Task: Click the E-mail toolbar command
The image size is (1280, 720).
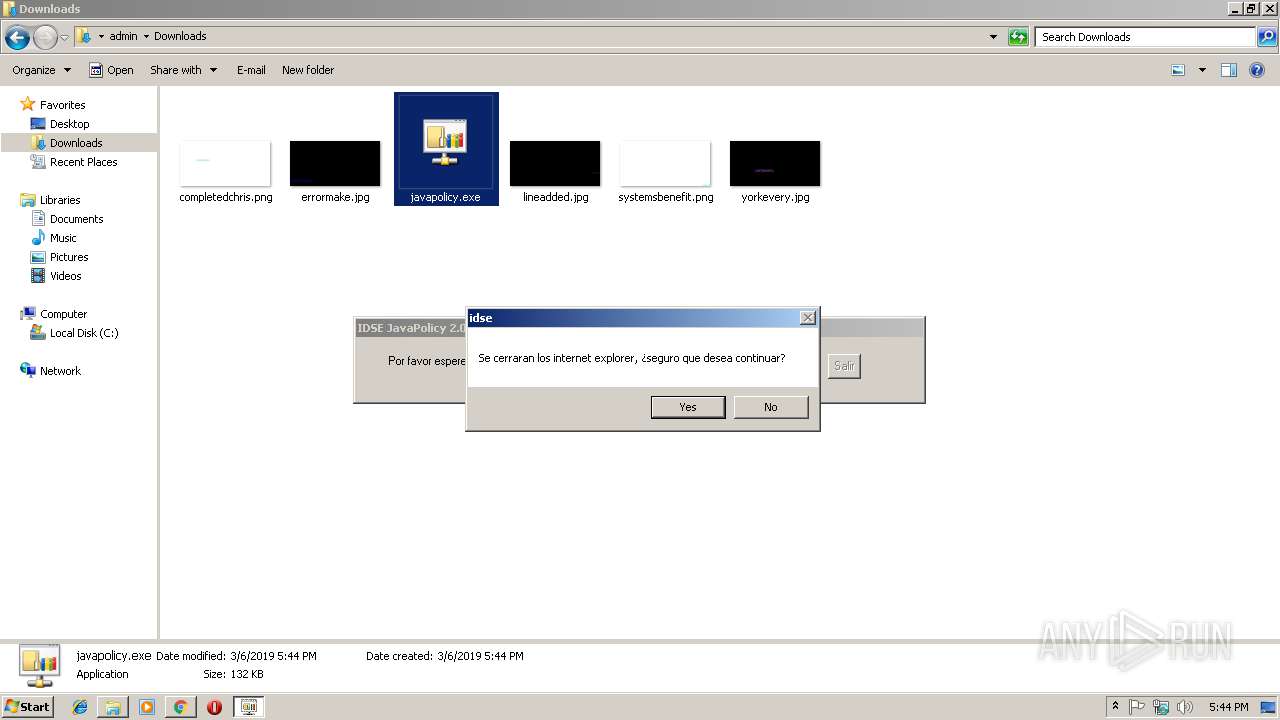Action: (251, 70)
